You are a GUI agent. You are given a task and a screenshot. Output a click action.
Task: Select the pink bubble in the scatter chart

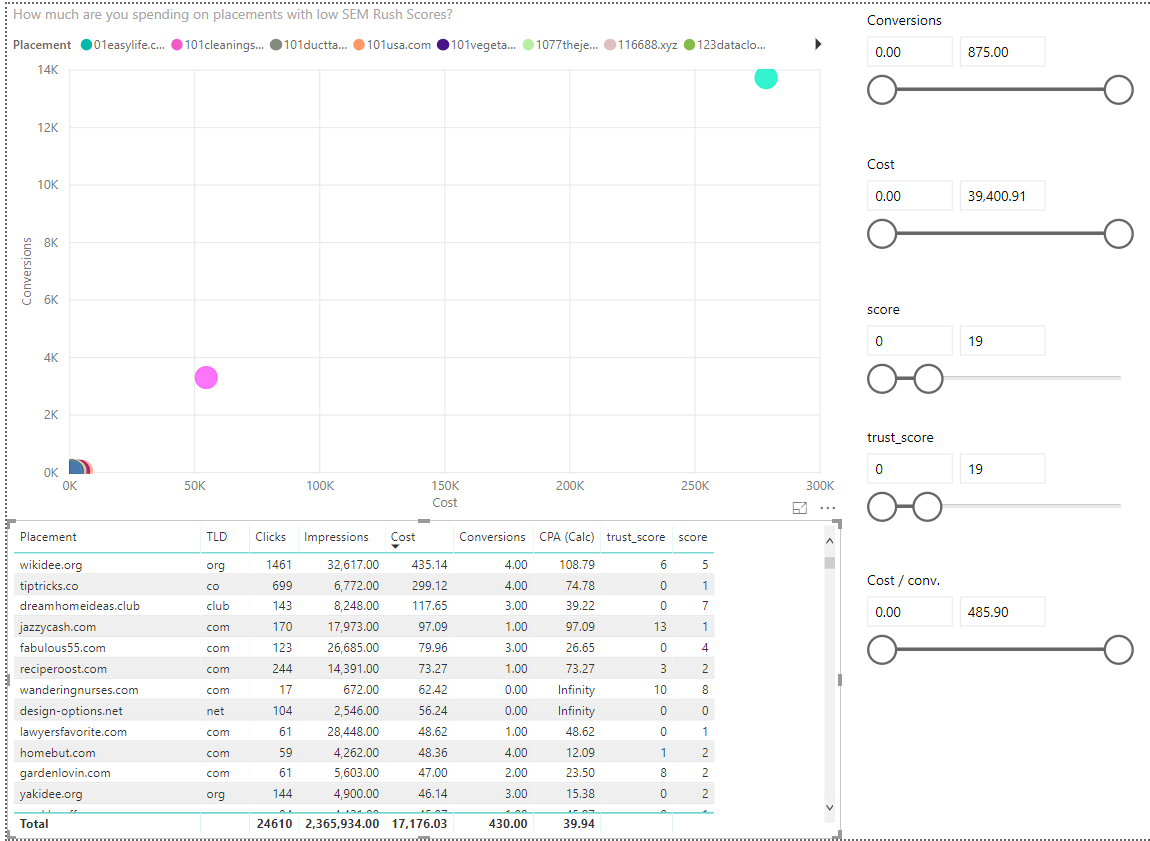pos(206,377)
